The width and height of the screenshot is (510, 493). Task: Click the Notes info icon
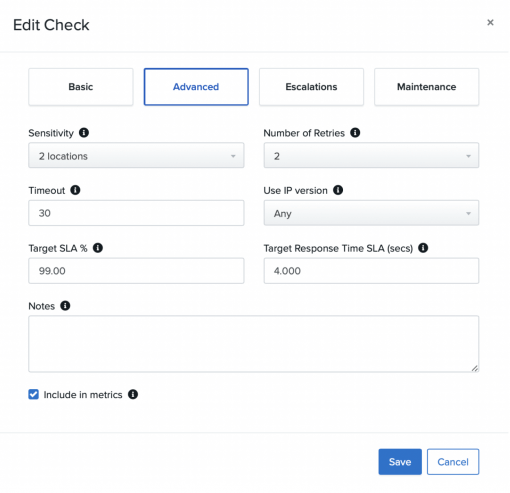pos(65,306)
